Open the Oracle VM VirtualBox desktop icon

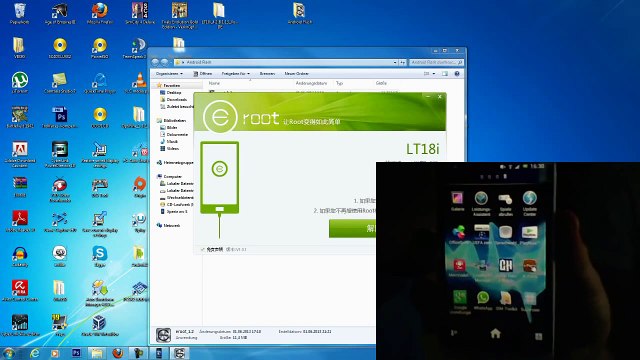pos(100,326)
